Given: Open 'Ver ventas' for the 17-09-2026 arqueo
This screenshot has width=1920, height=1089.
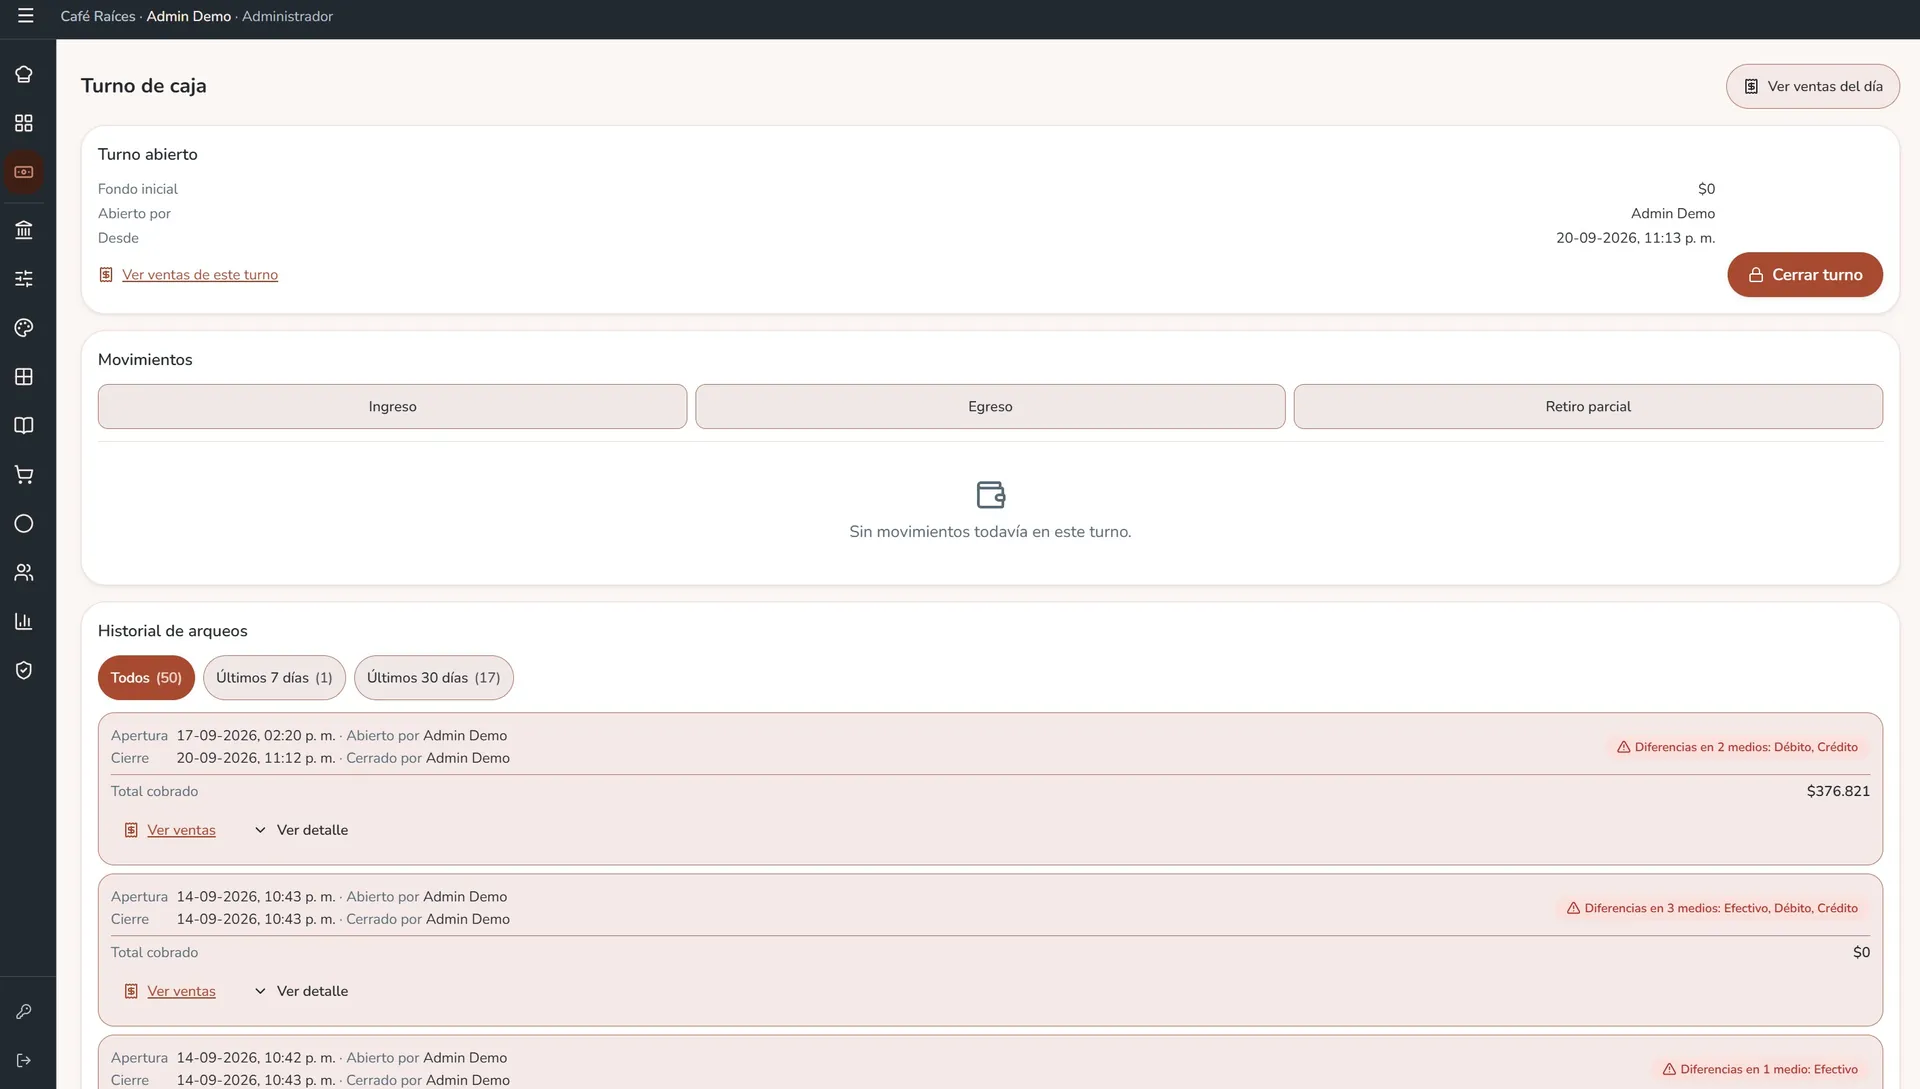Looking at the screenshot, I should click(181, 831).
